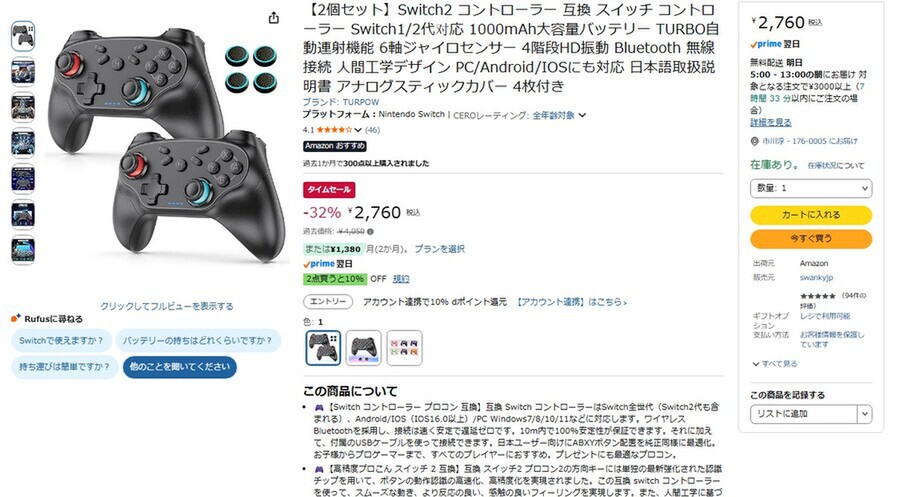Click the star rating icons under brand

tap(334, 130)
